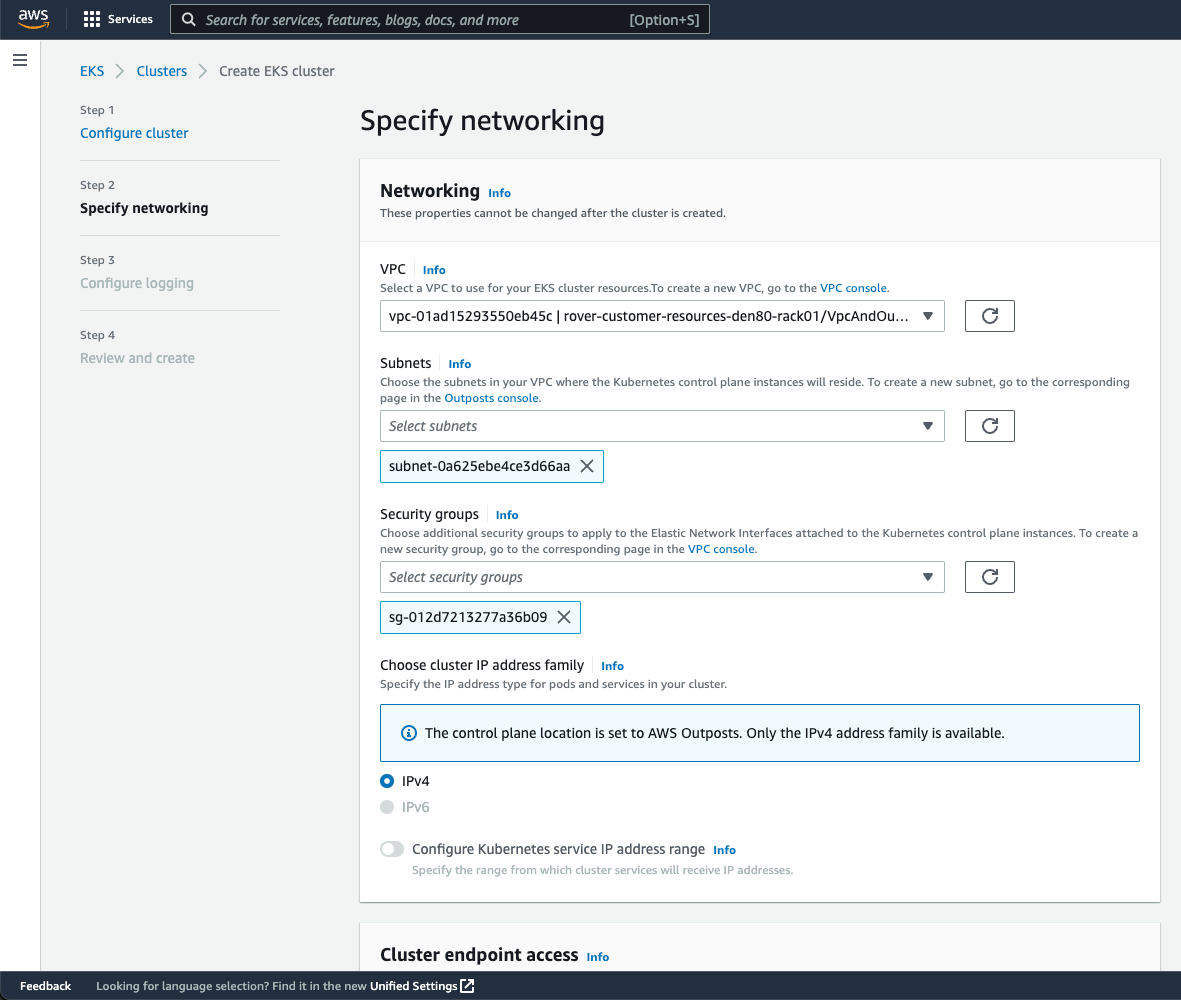Screen dimensions: 1181x1000
Task: Open the sidebar hamburger menu
Action: (x=19, y=60)
